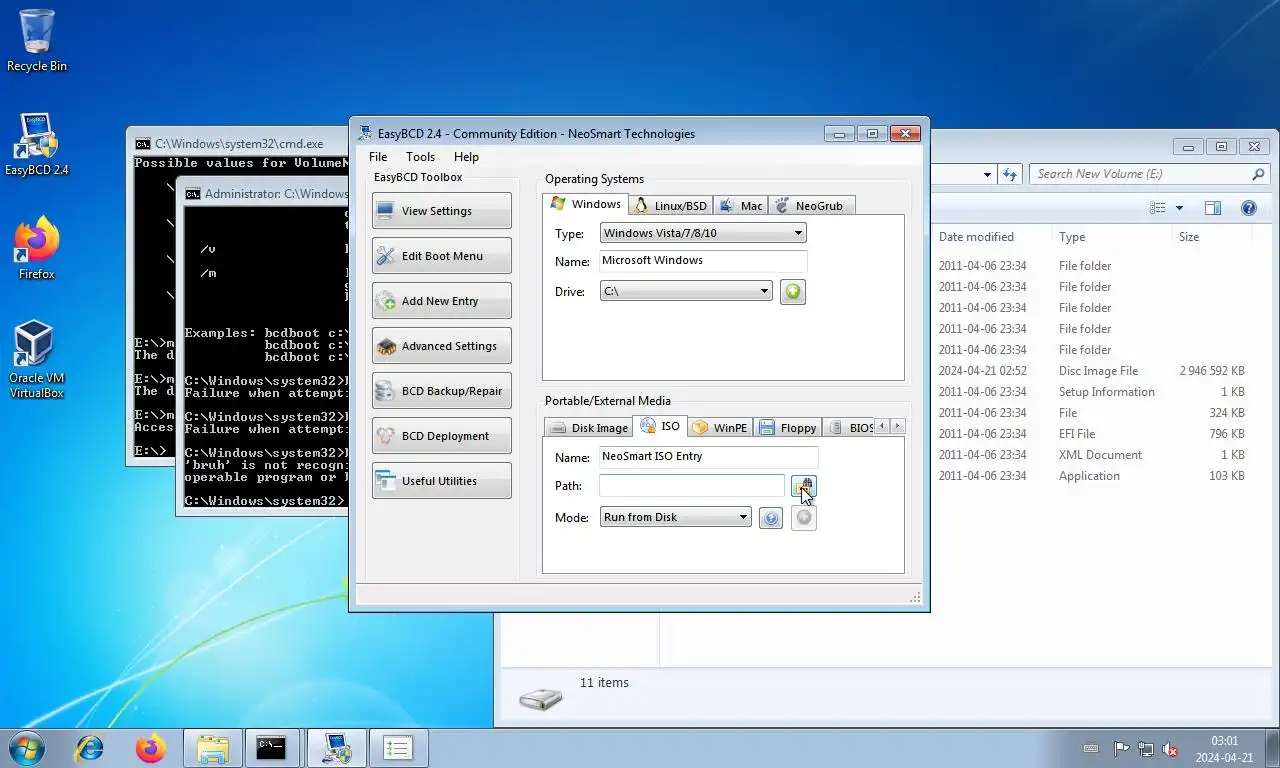Open Edit Boot Menu section
1280x768 pixels.
tap(441, 256)
